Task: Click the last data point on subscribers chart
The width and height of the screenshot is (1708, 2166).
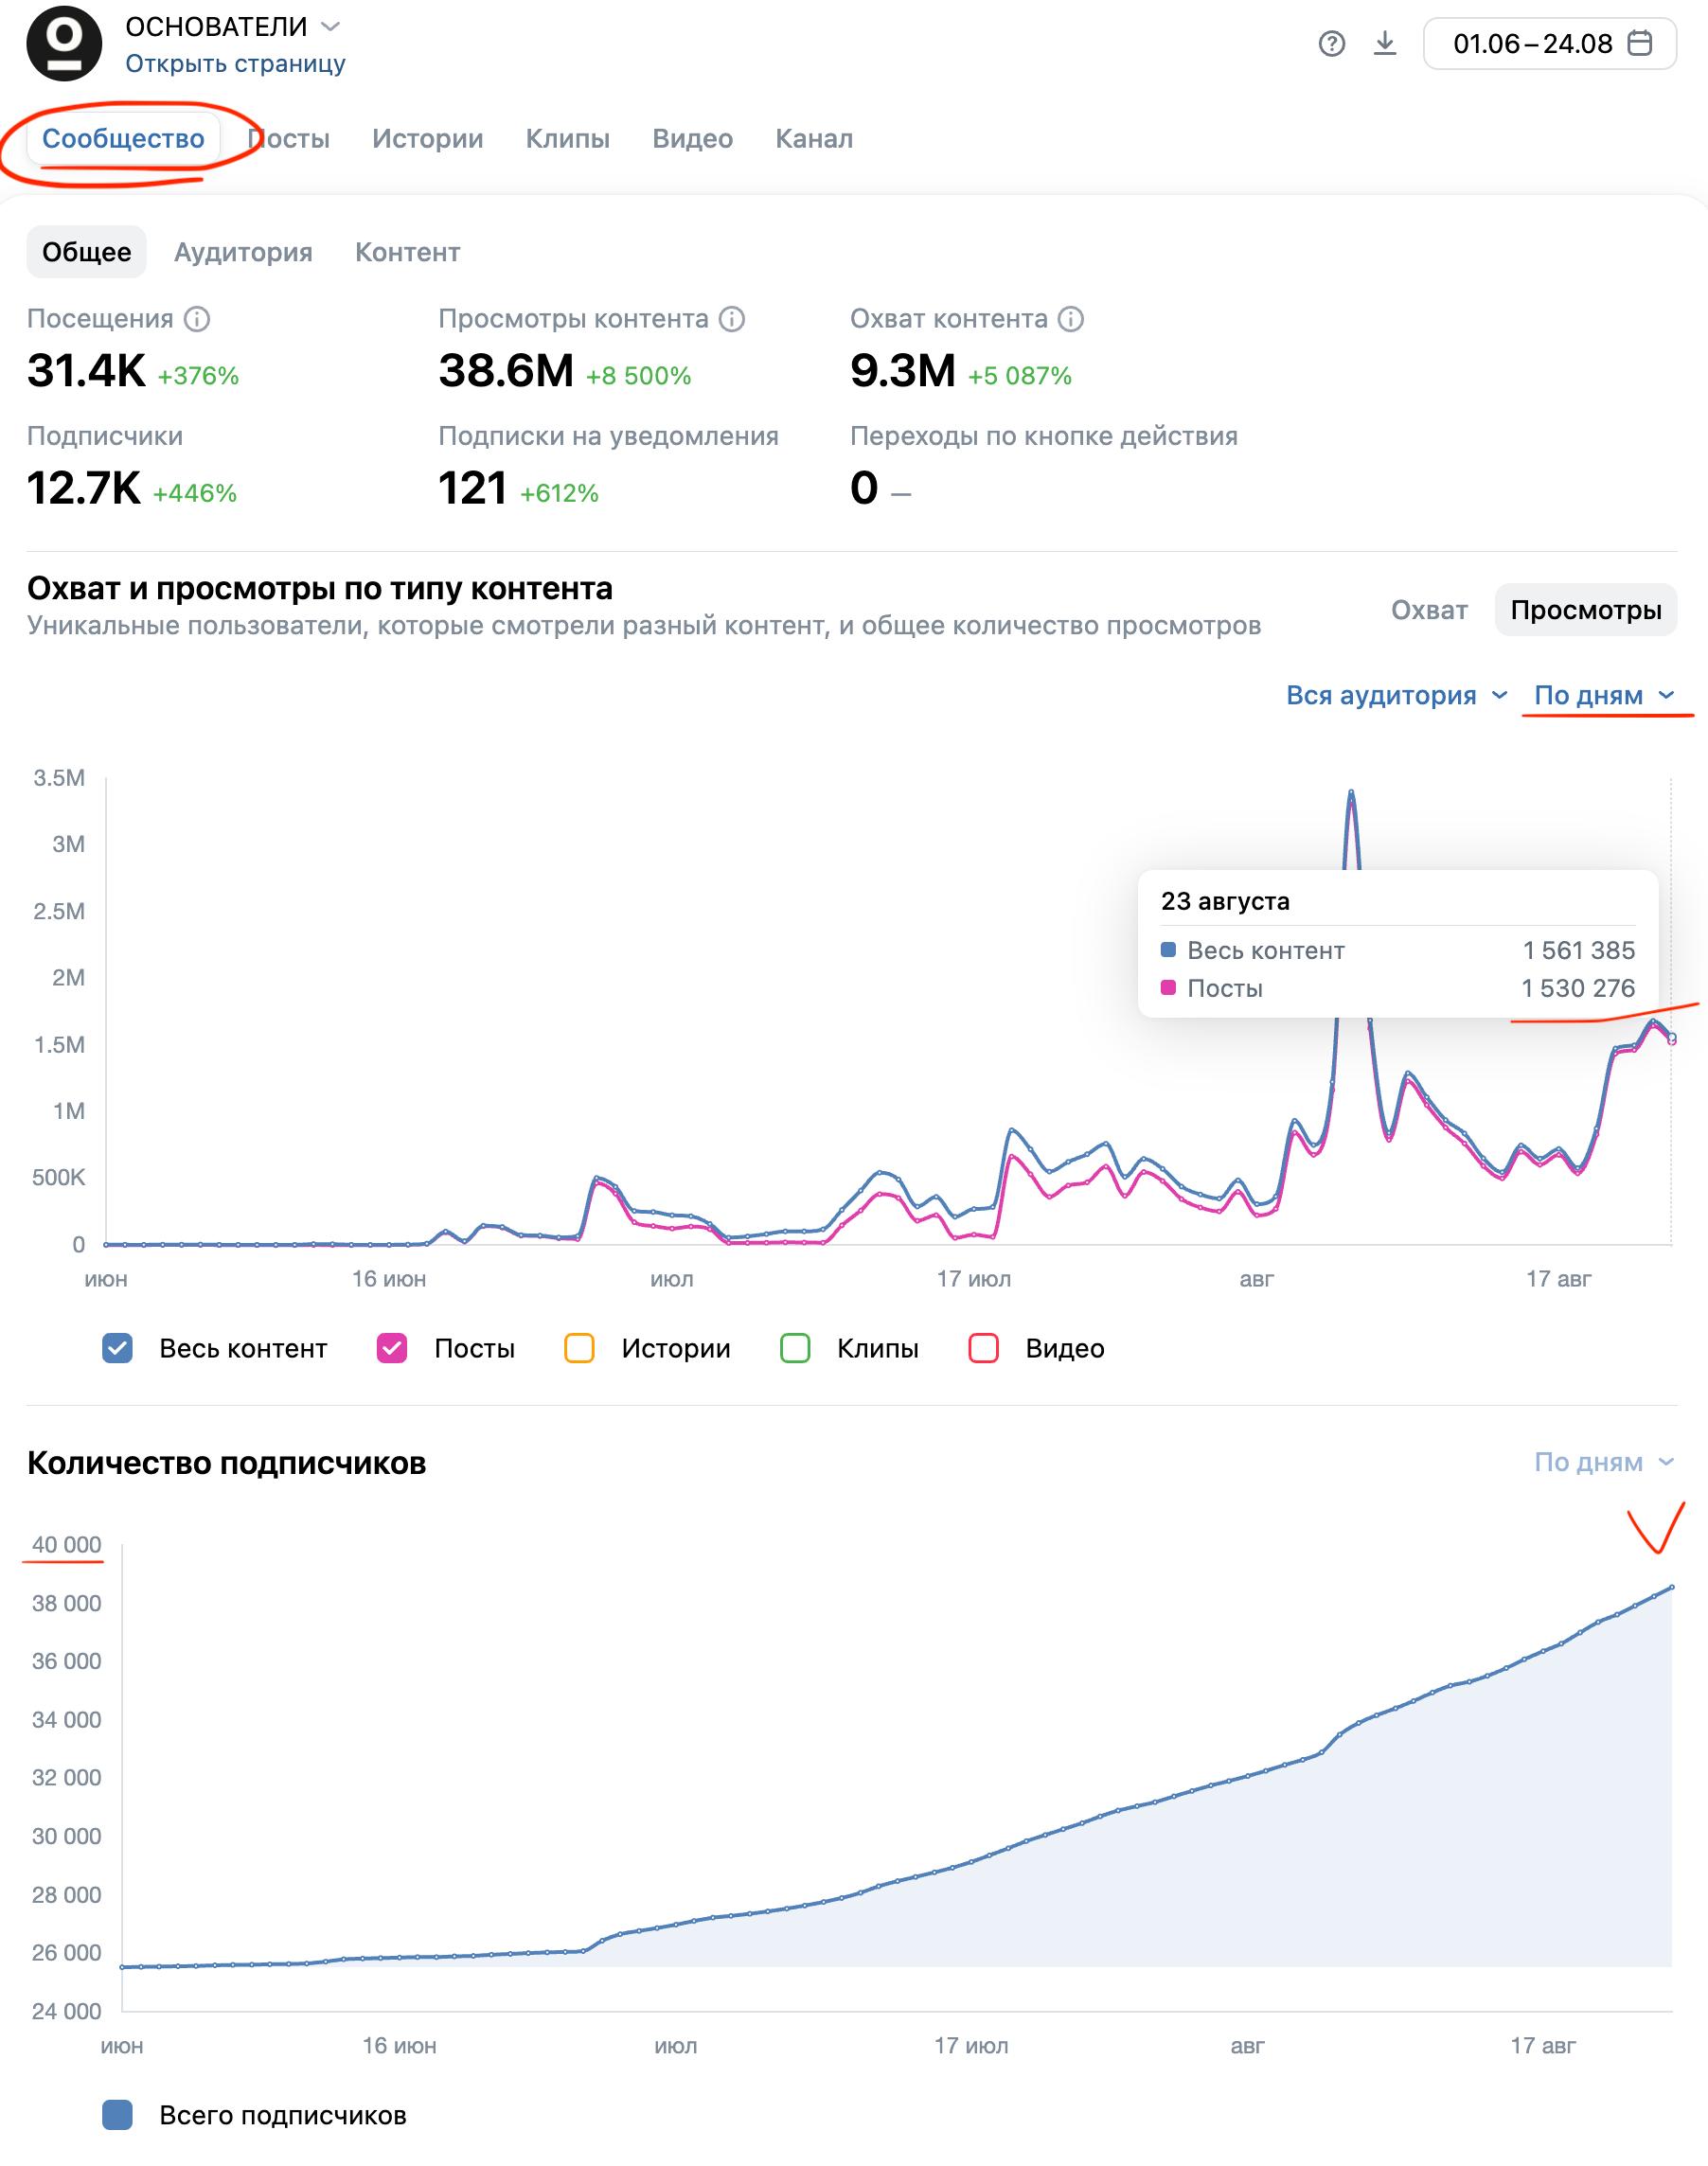Action: (x=1672, y=1587)
